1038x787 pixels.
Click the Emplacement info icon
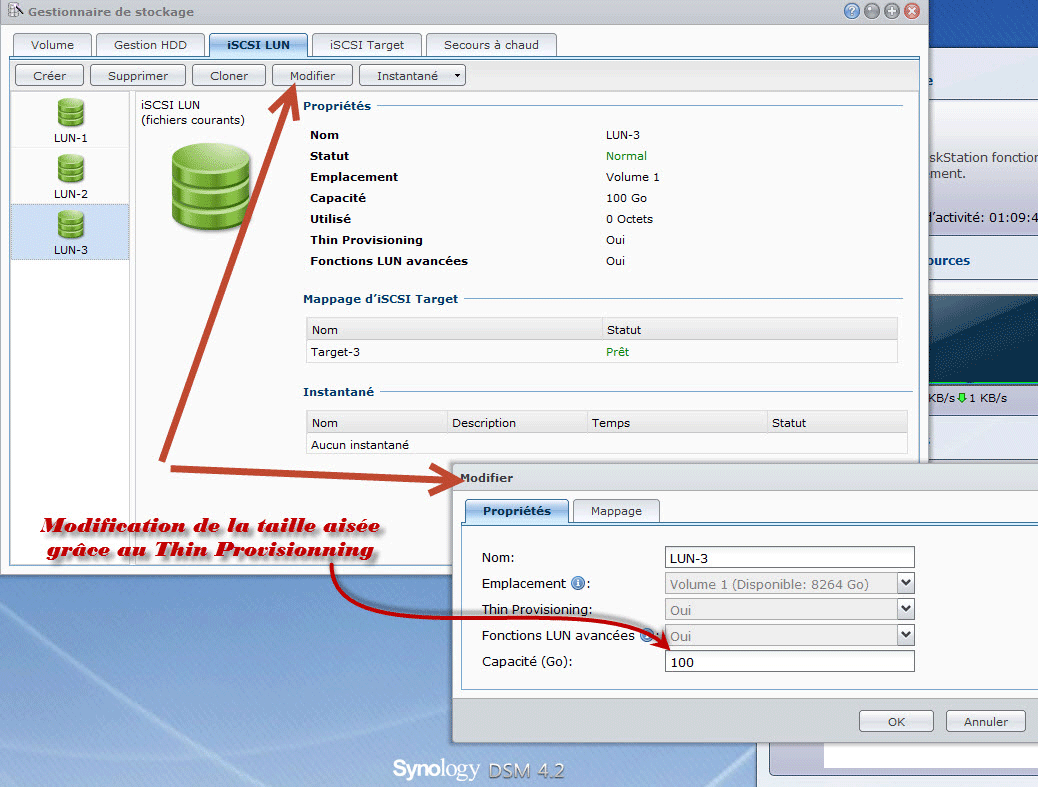(577, 584)
